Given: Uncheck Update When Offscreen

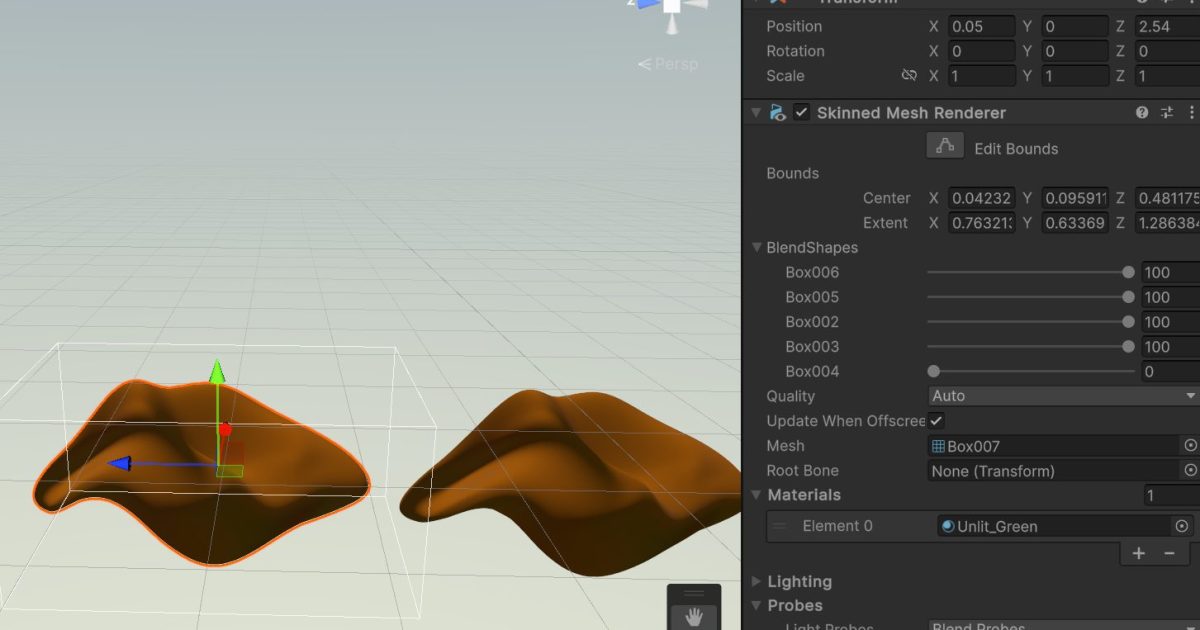Looking at the screenshot, I should point(936,421).
